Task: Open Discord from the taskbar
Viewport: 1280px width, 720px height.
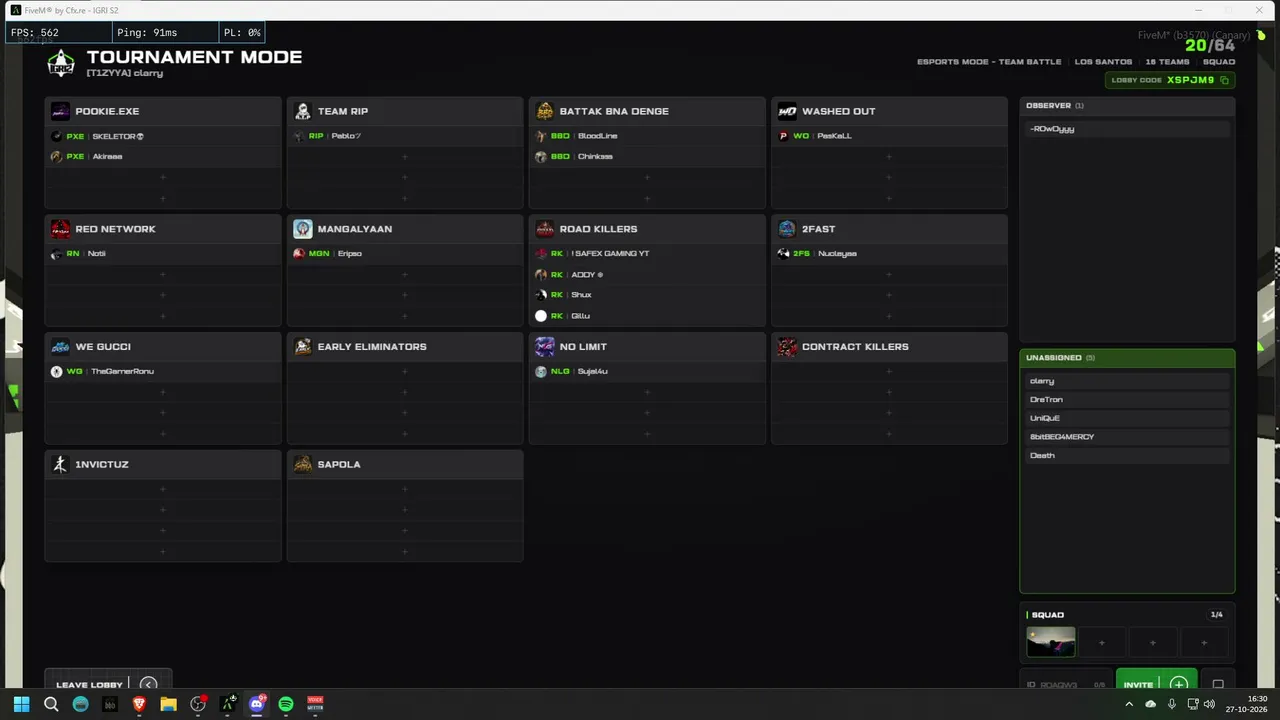Action: click(257, 704)
